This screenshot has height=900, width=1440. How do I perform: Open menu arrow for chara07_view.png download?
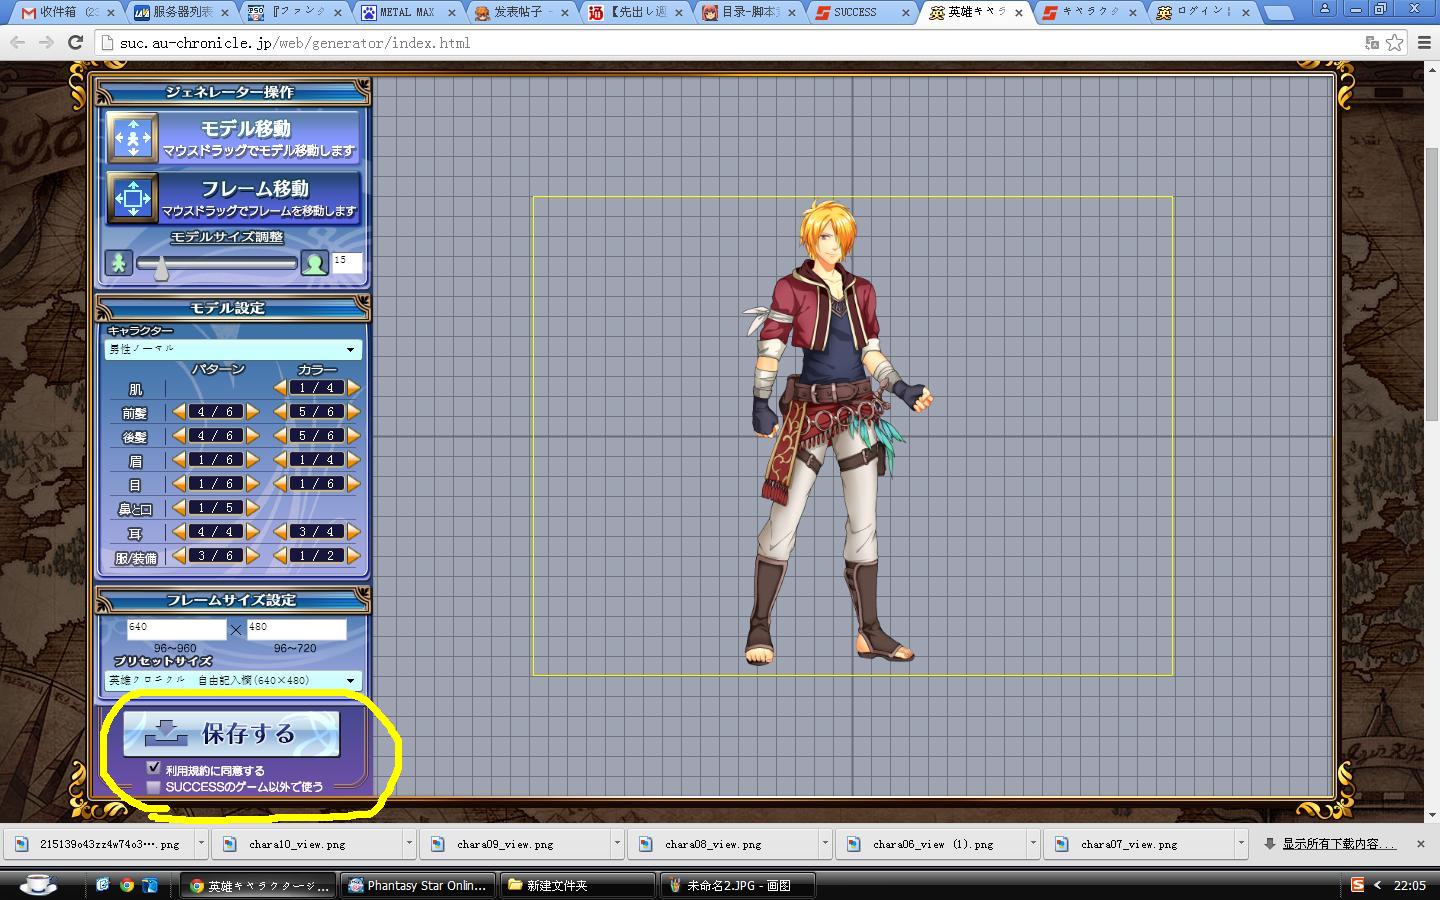coord(1240,844)
